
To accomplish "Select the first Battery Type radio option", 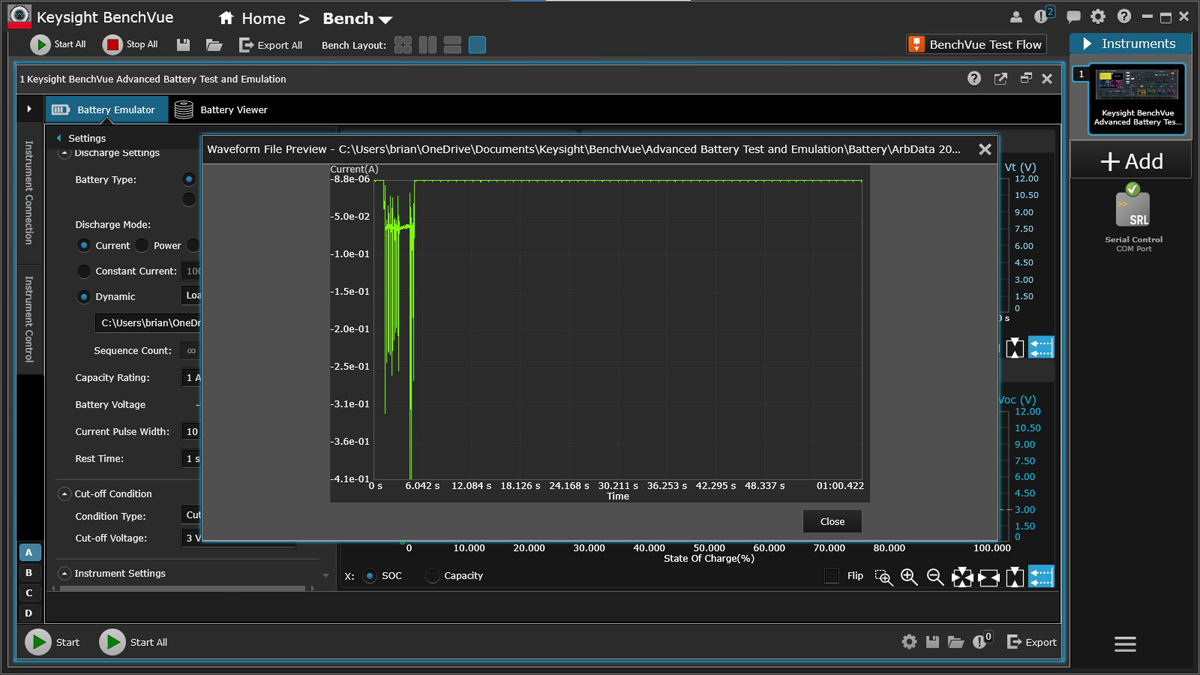I will tap(189, 179).
